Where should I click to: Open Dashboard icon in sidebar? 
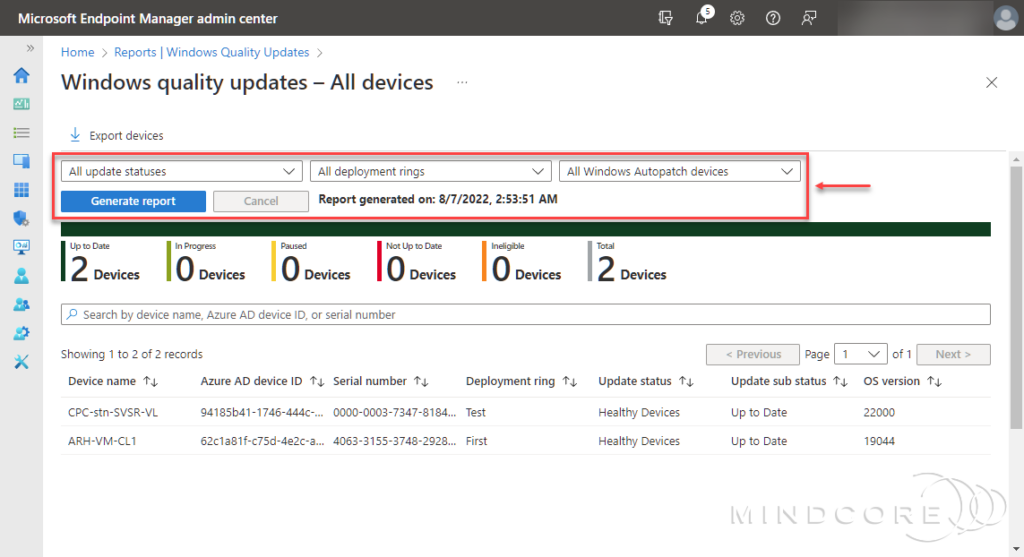tap(22, 104)
